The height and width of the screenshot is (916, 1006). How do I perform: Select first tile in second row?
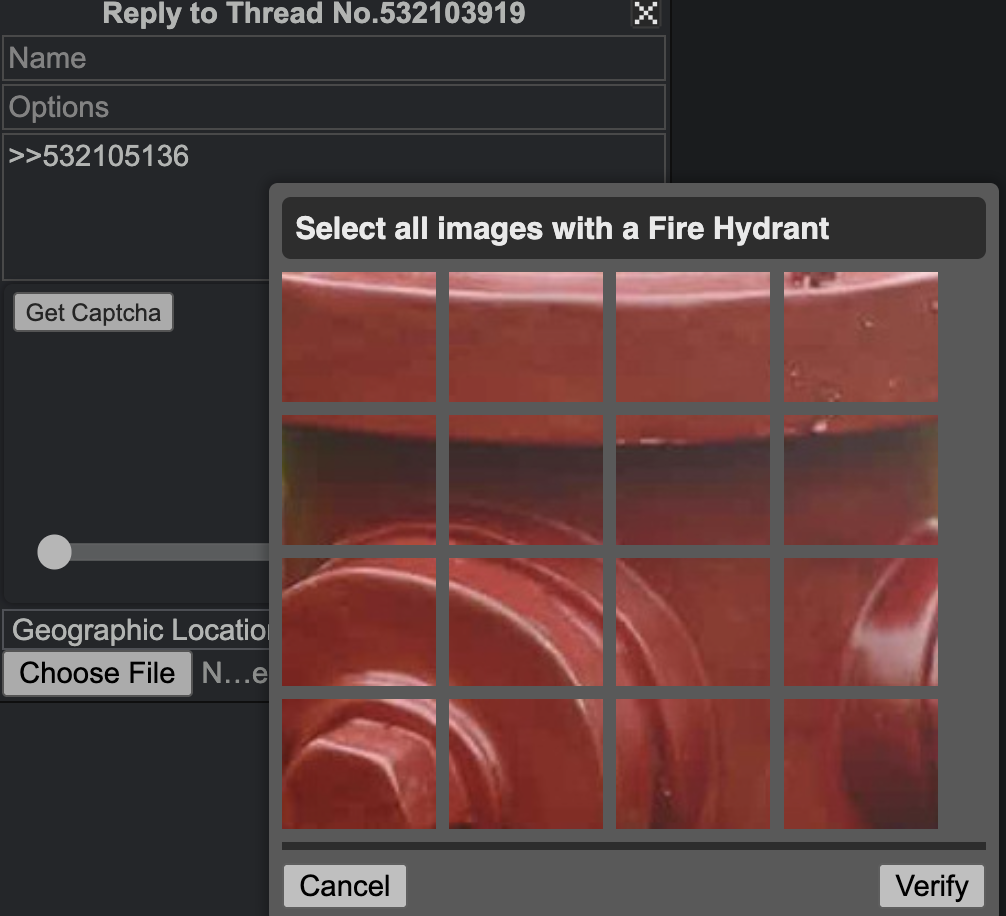click(359, 480)
